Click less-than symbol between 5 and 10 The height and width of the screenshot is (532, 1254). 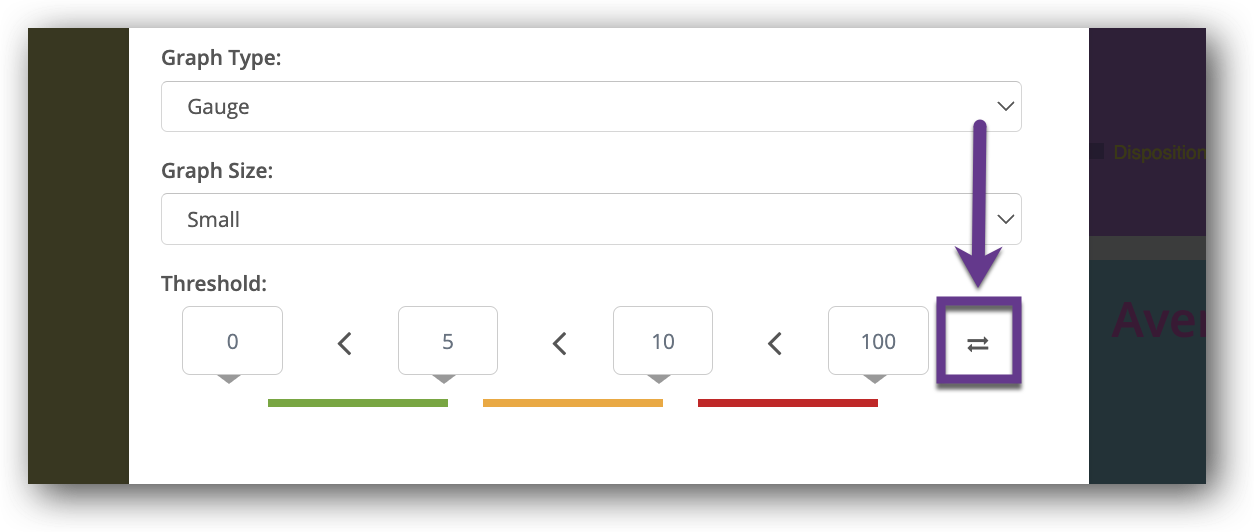click(x=560, y=344)
